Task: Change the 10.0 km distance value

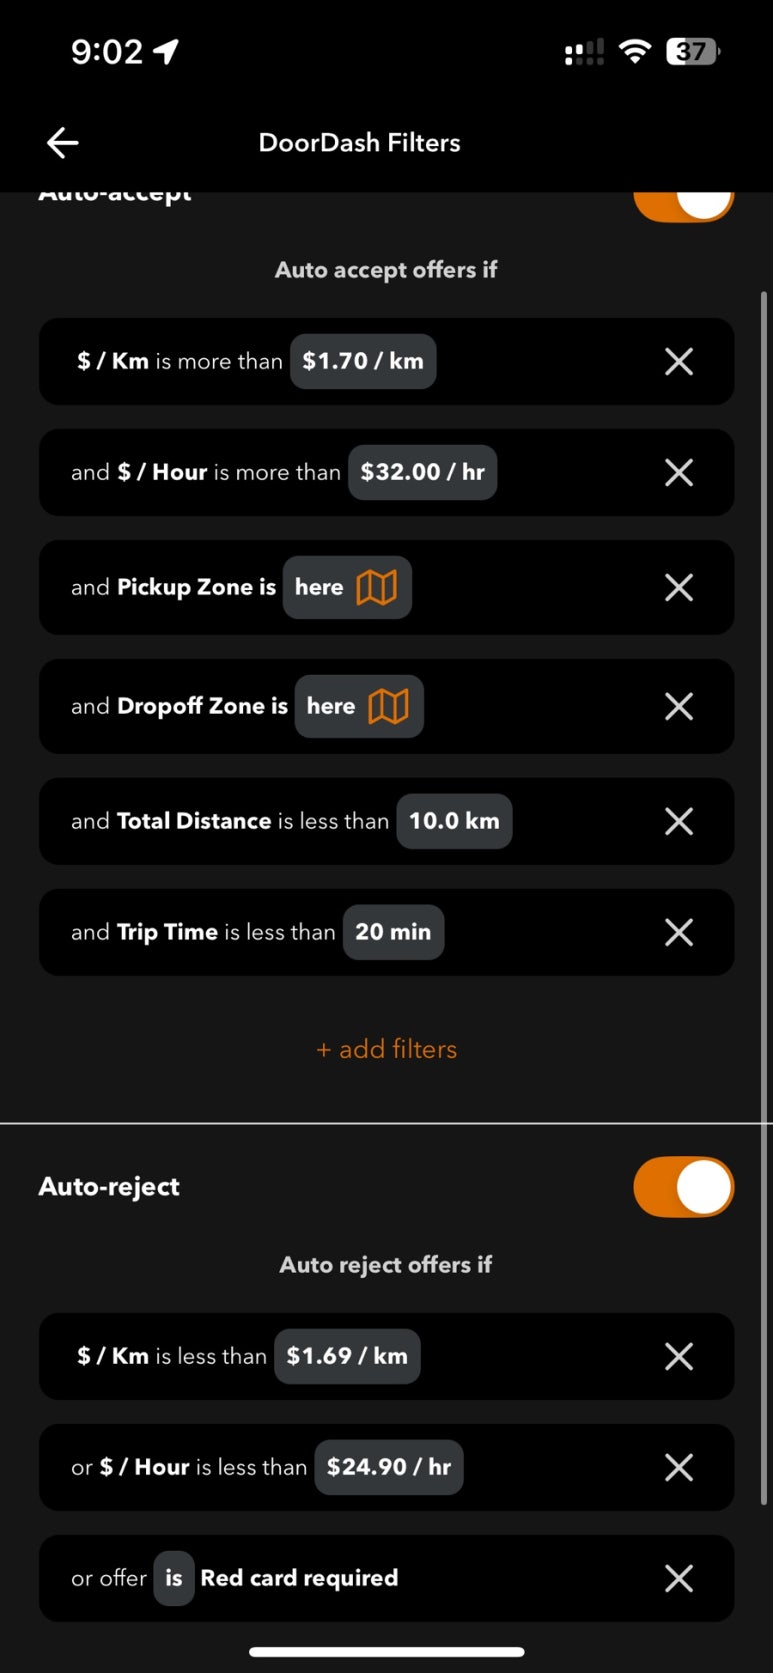Action: point(454,821)
